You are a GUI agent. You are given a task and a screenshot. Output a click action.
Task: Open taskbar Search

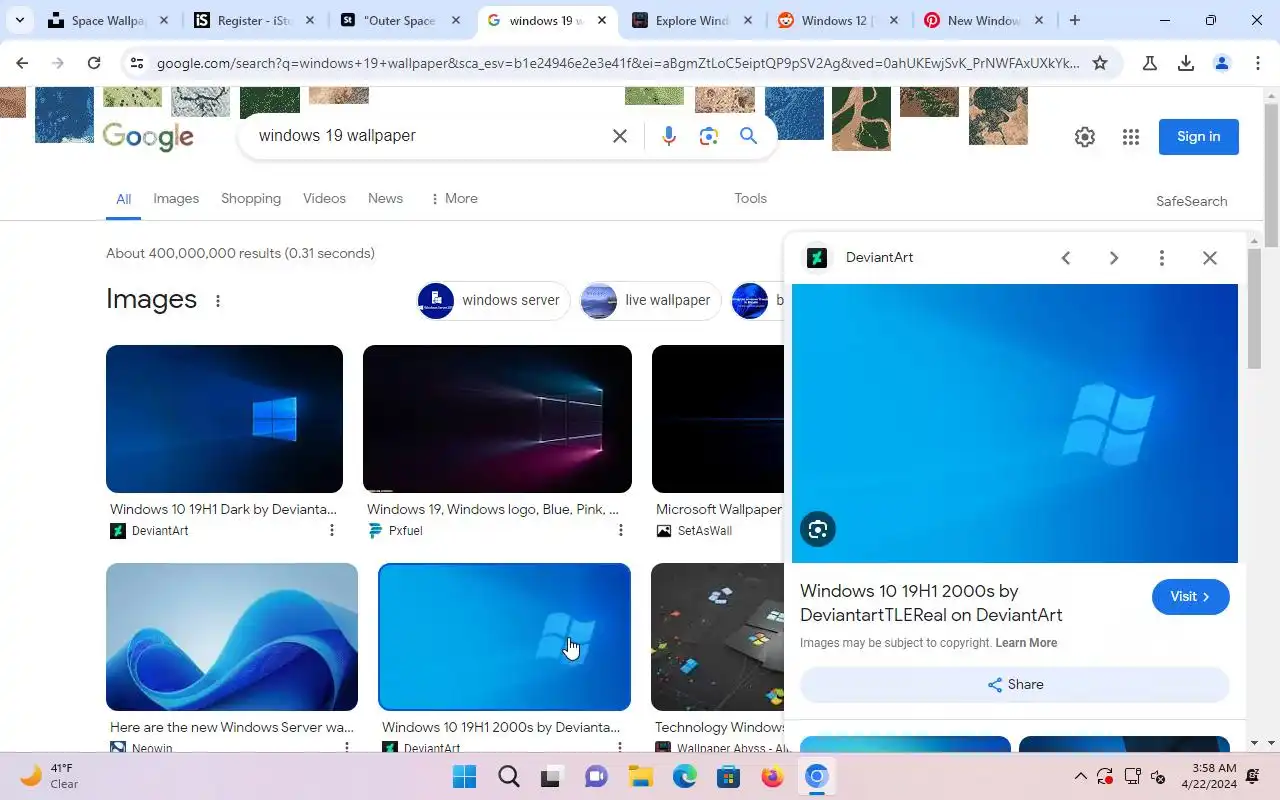(x=509, y=776)
